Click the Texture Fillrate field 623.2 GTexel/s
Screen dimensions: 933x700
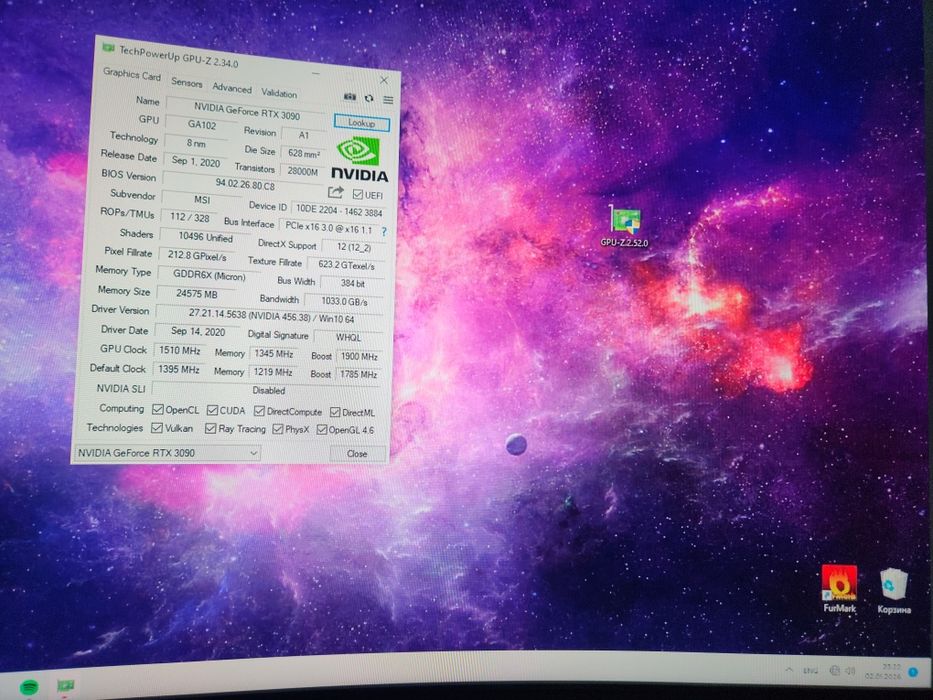click(346, 265)
